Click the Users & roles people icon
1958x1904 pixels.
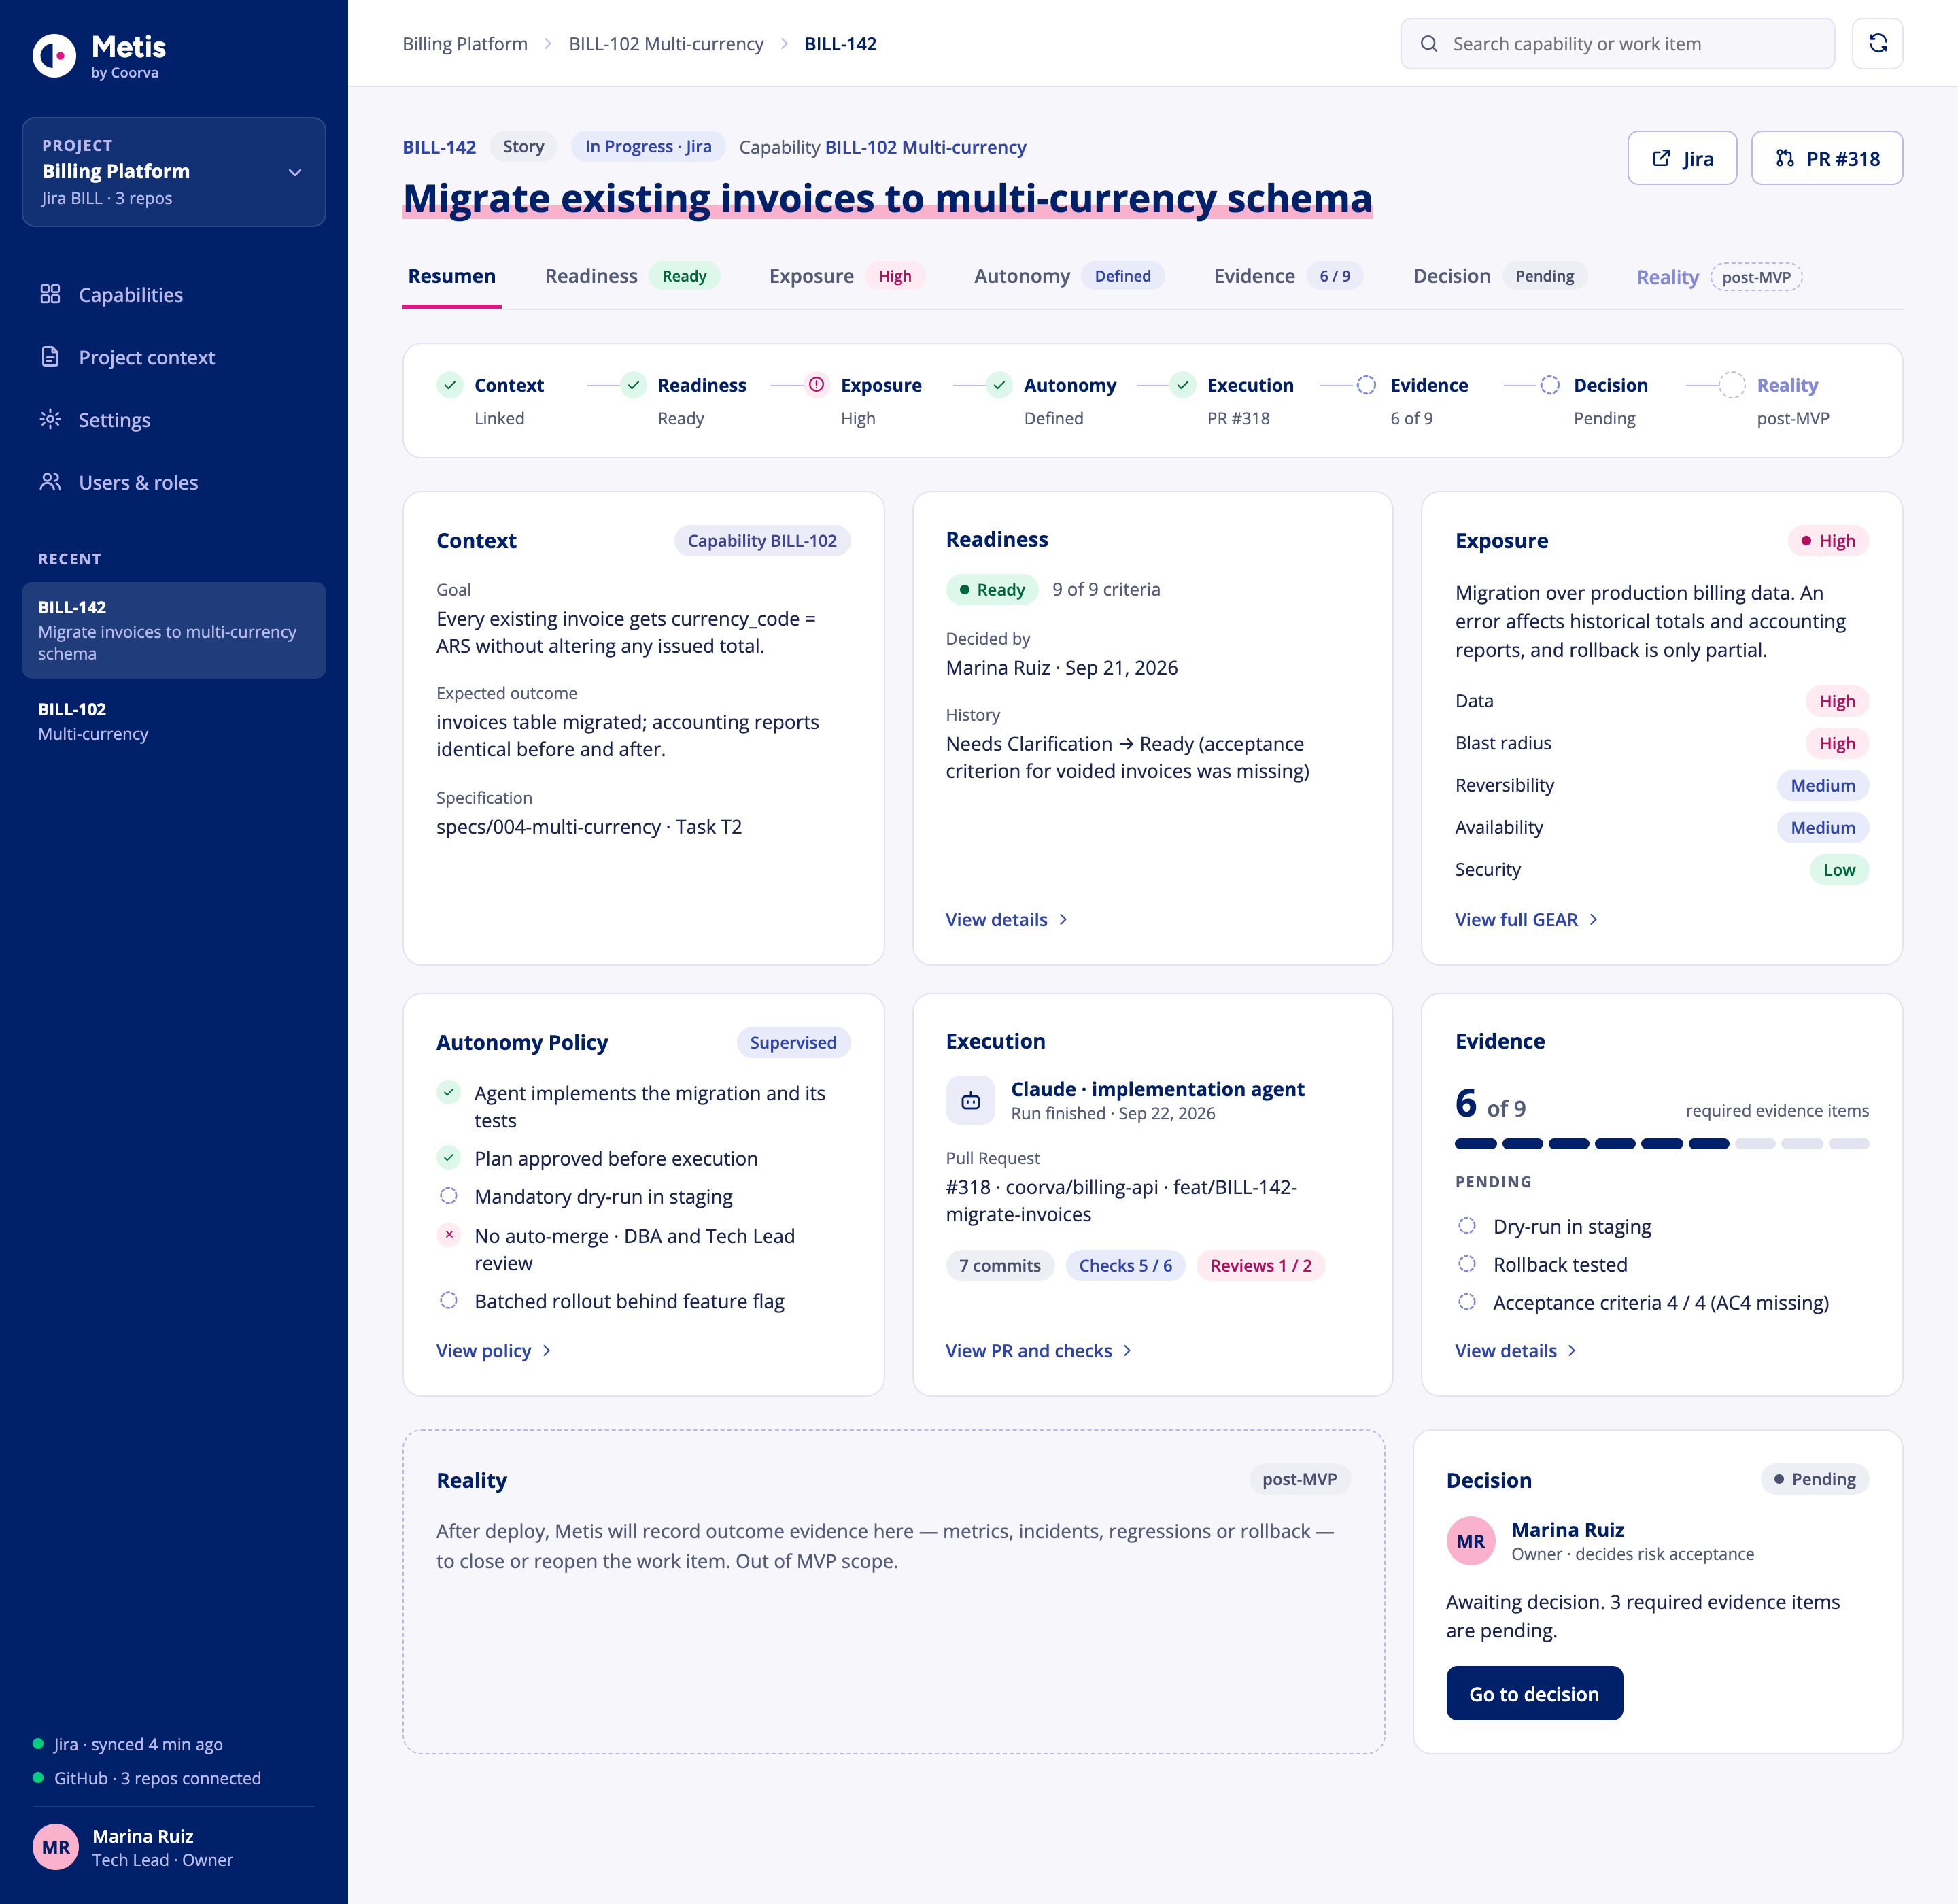point(50,482)
